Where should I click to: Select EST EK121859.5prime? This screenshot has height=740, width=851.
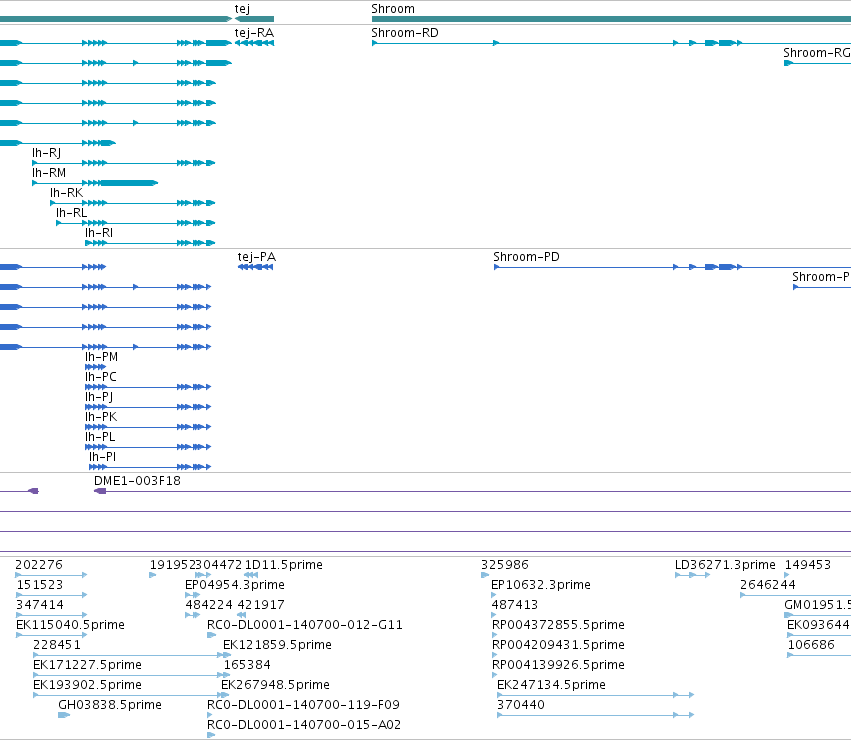[x=277, y=645]
